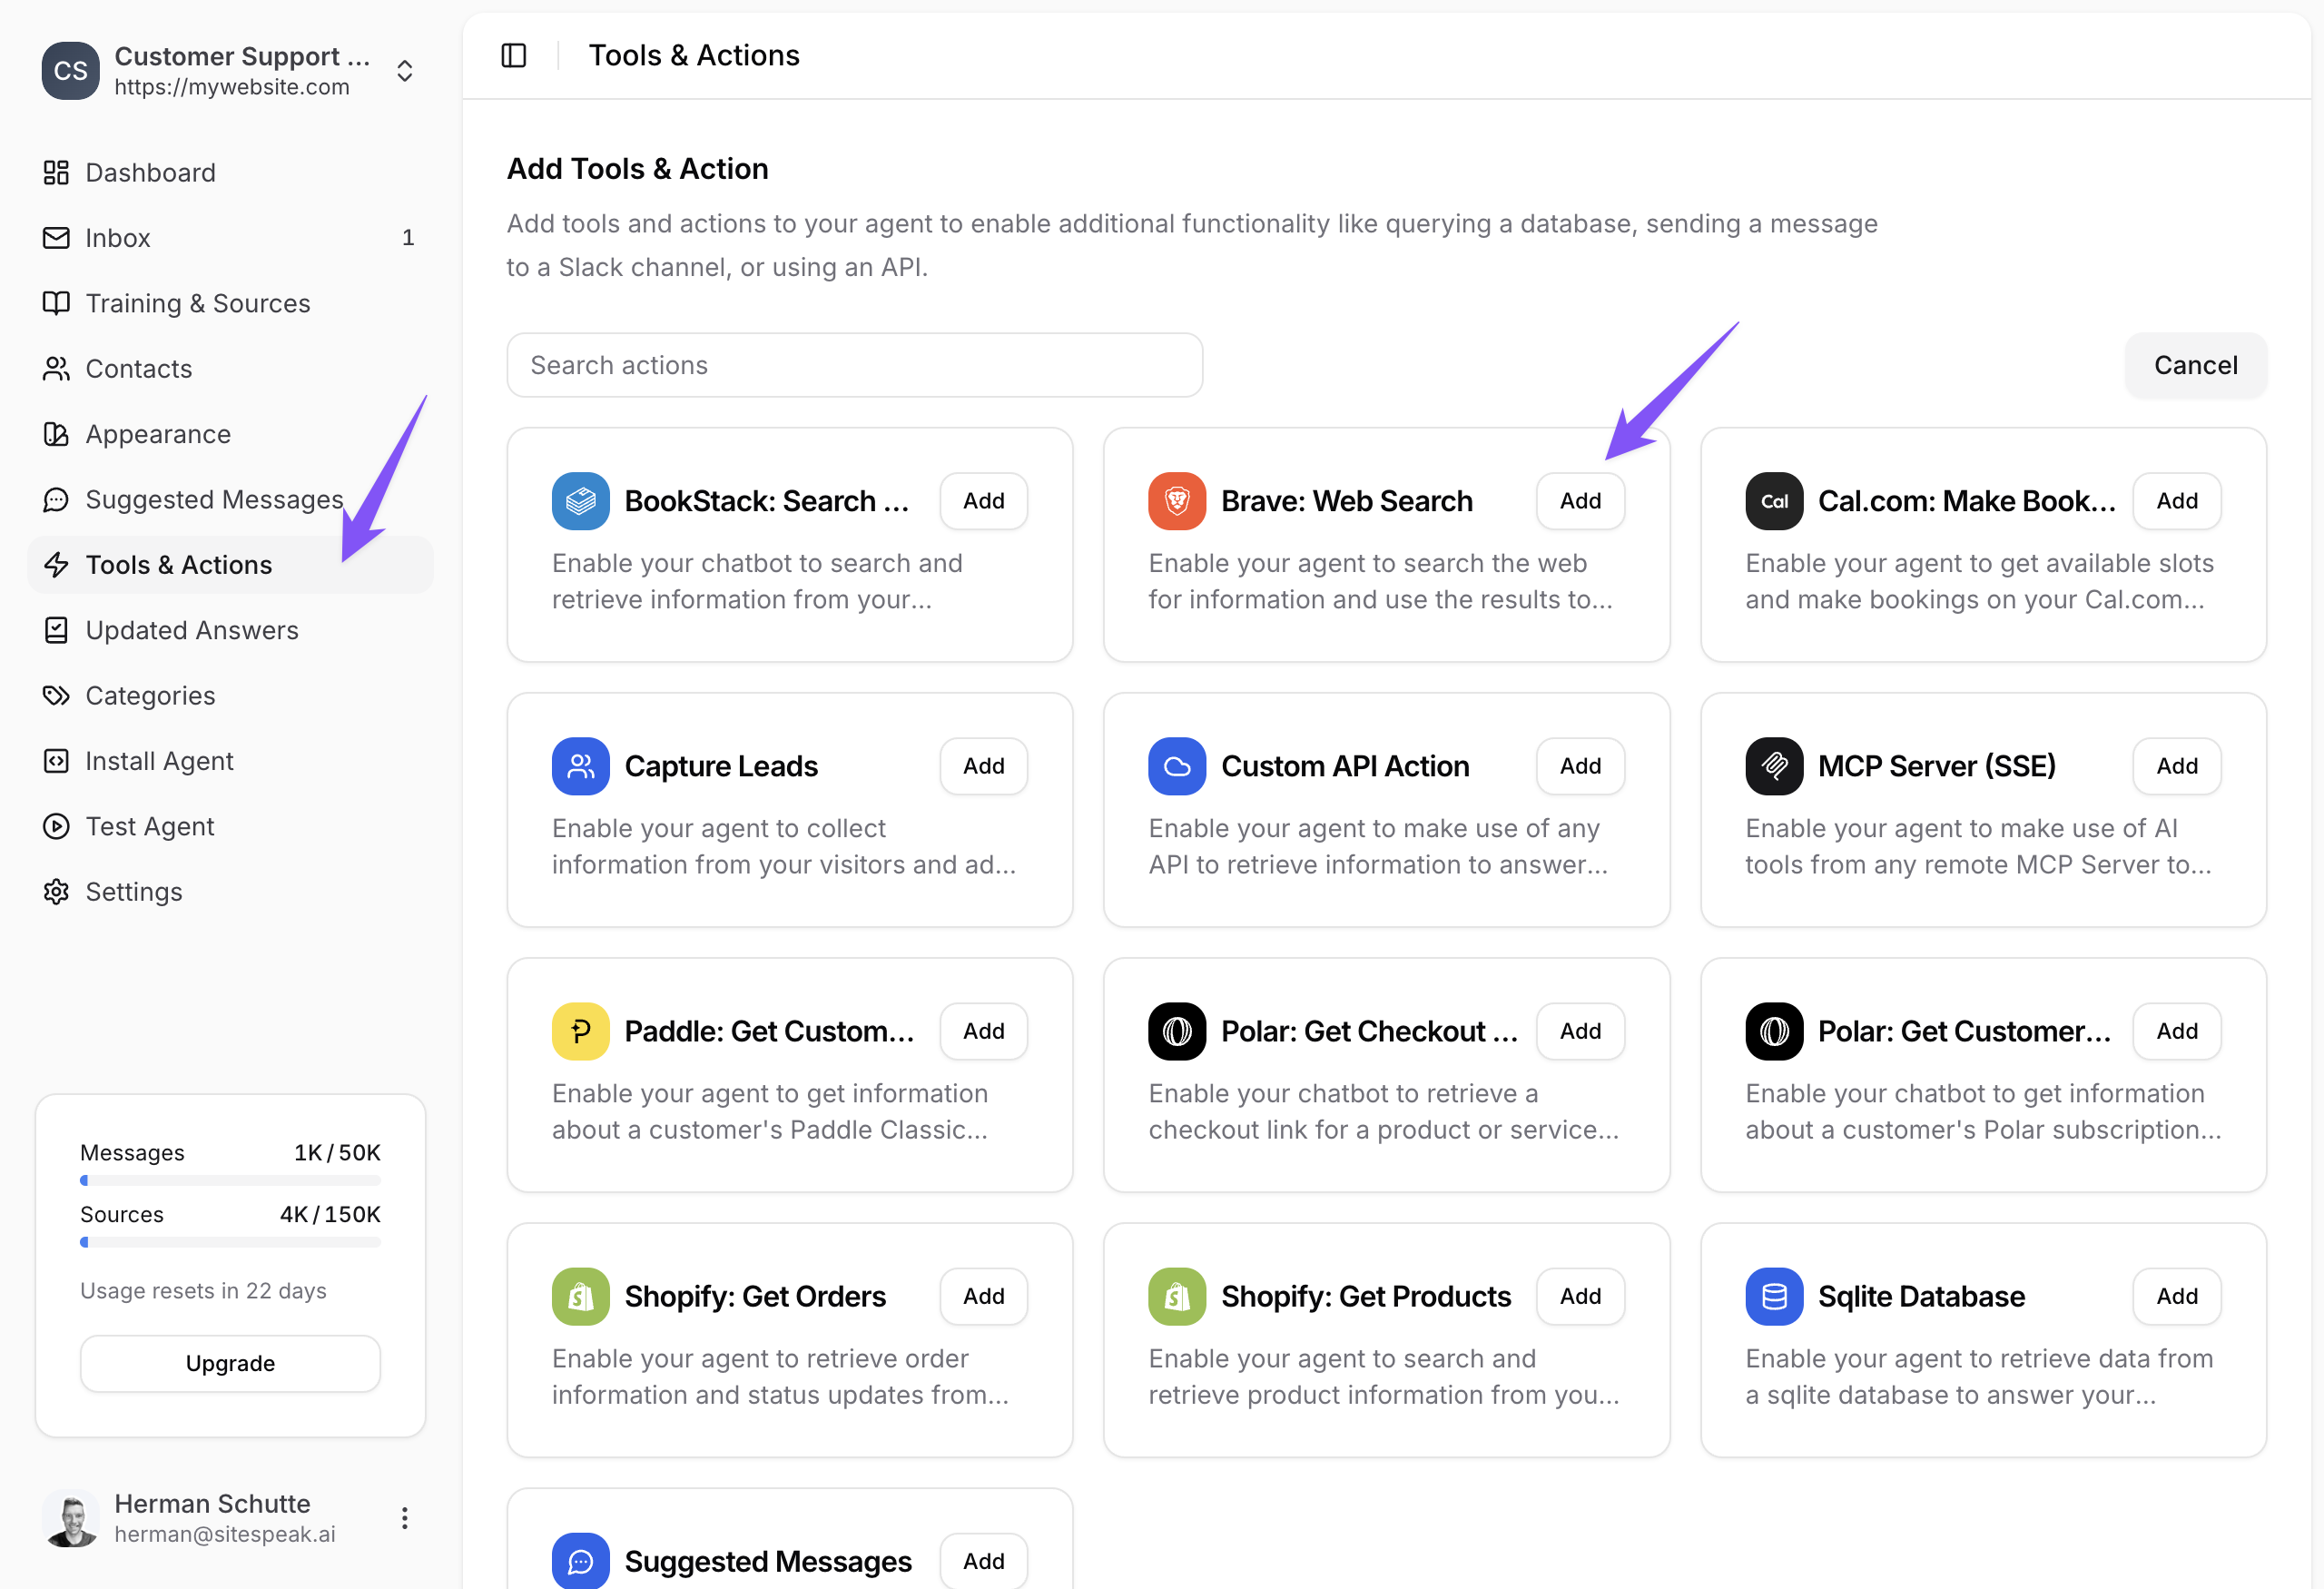The width and height of the screenshot is (2324, 1589).
Task: Focus the Search actions input field
Action: (853, 365)
